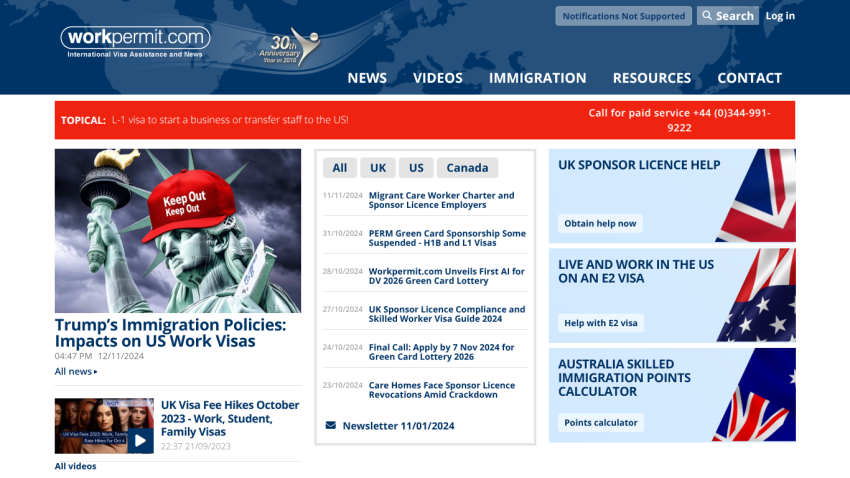Open the NEWS menu

tap(367, 78)
